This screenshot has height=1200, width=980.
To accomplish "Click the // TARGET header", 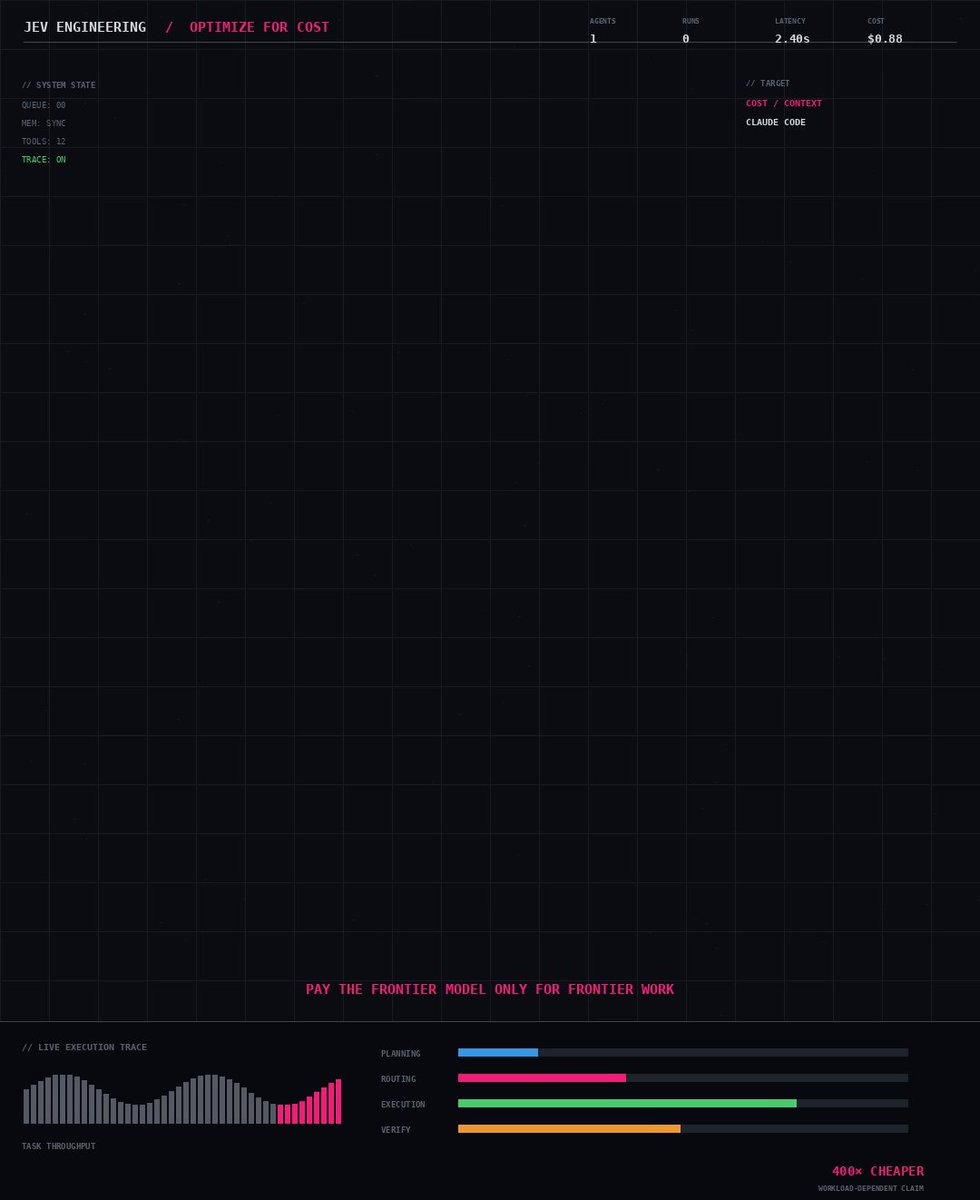I will point(768,83).
